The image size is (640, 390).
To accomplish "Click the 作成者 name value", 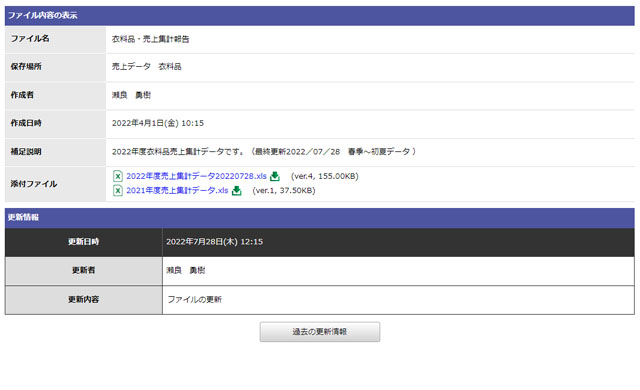I will [x=131, y=95].
